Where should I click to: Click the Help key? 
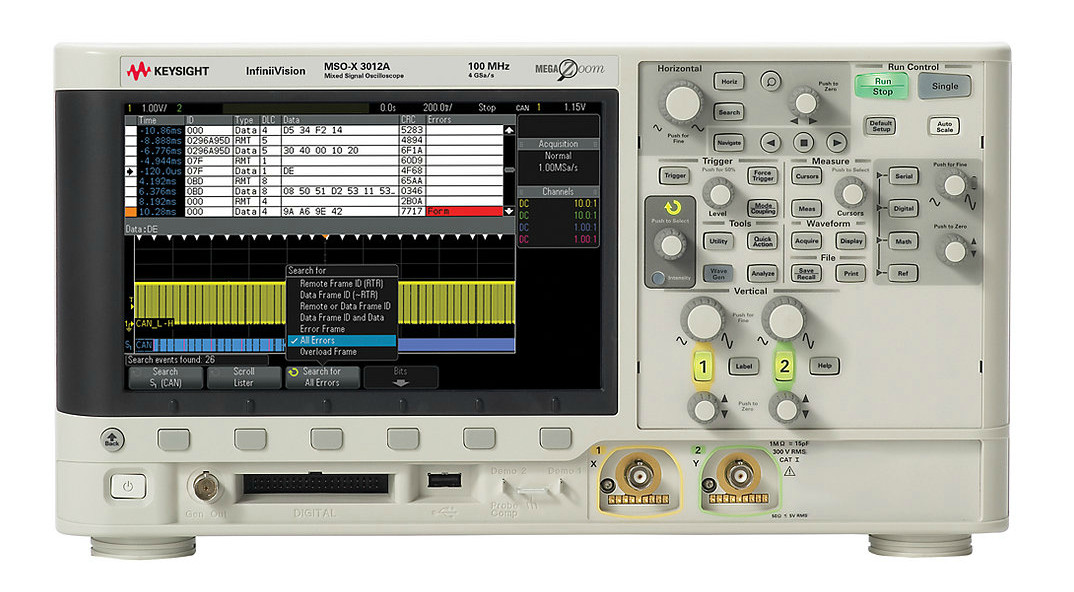pos(824,366)
